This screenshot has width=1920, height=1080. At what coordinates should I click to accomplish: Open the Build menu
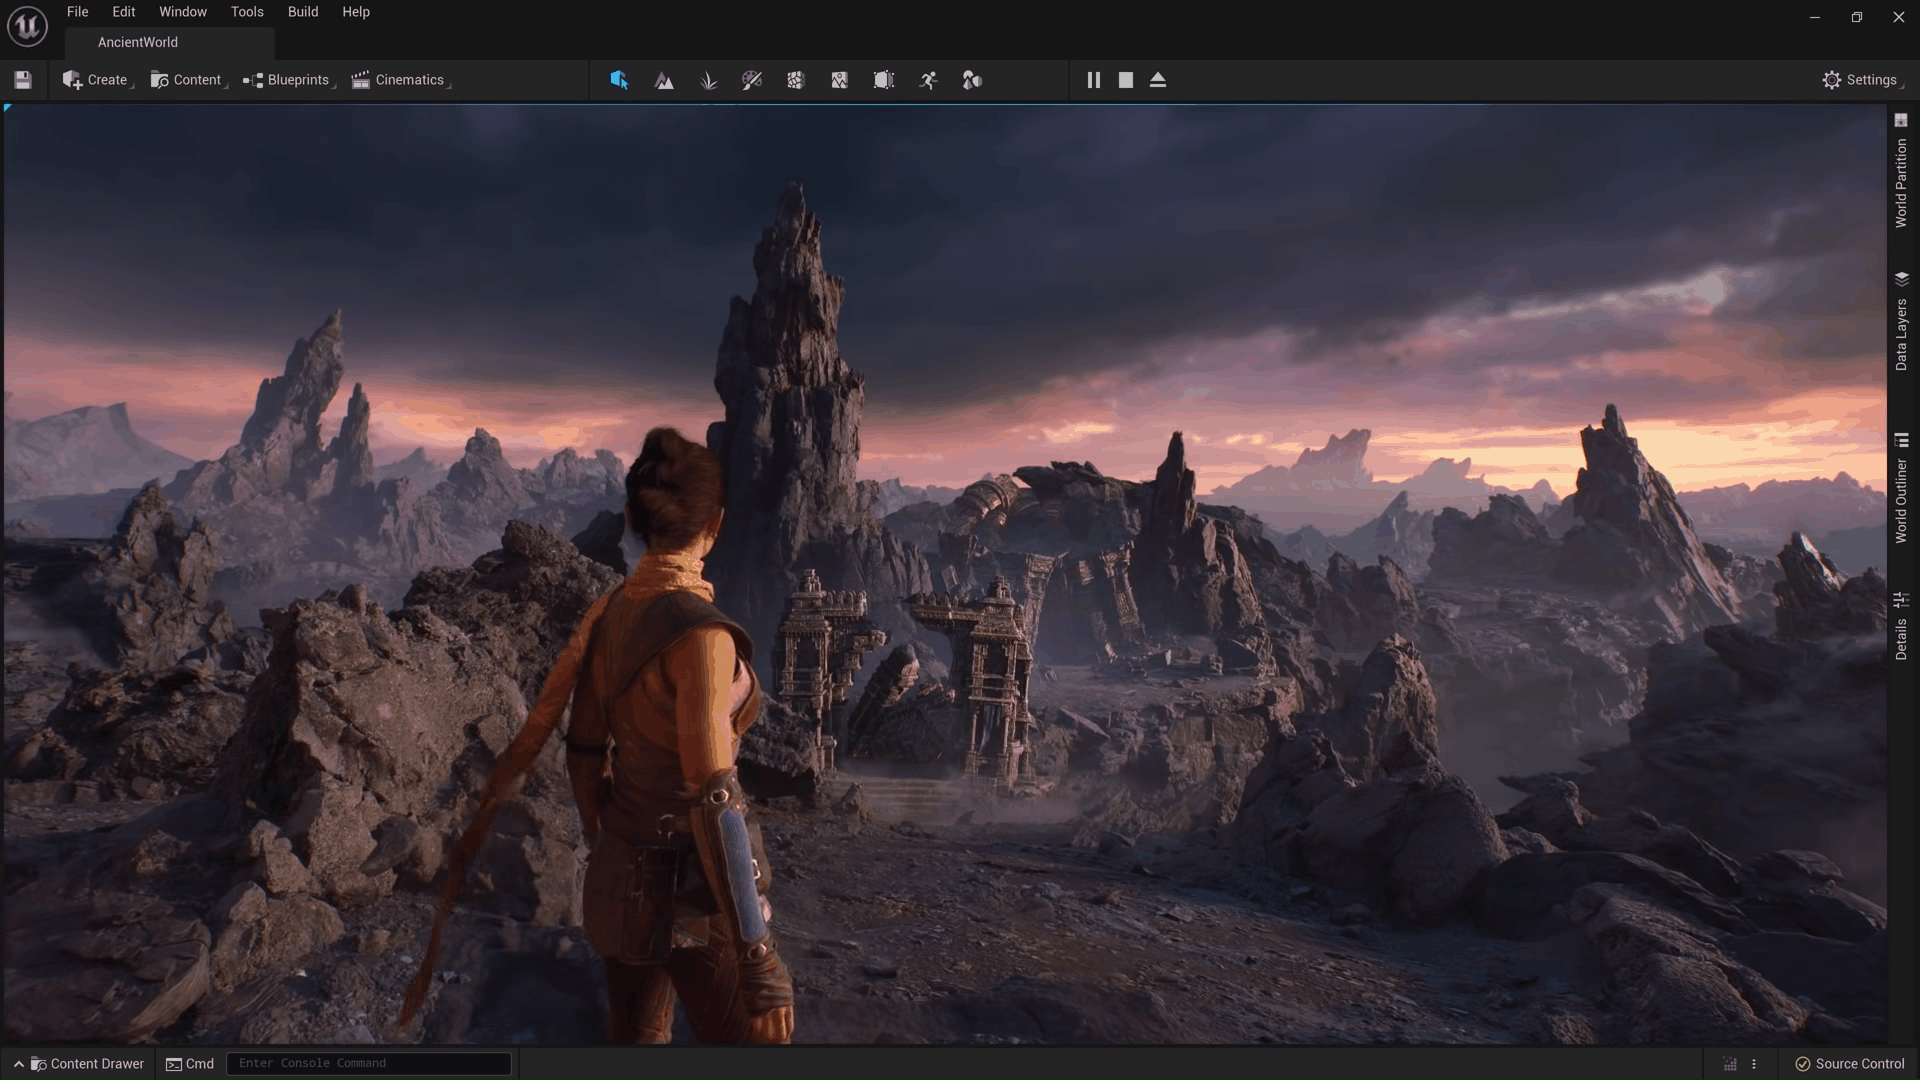(x=303, y=12)
